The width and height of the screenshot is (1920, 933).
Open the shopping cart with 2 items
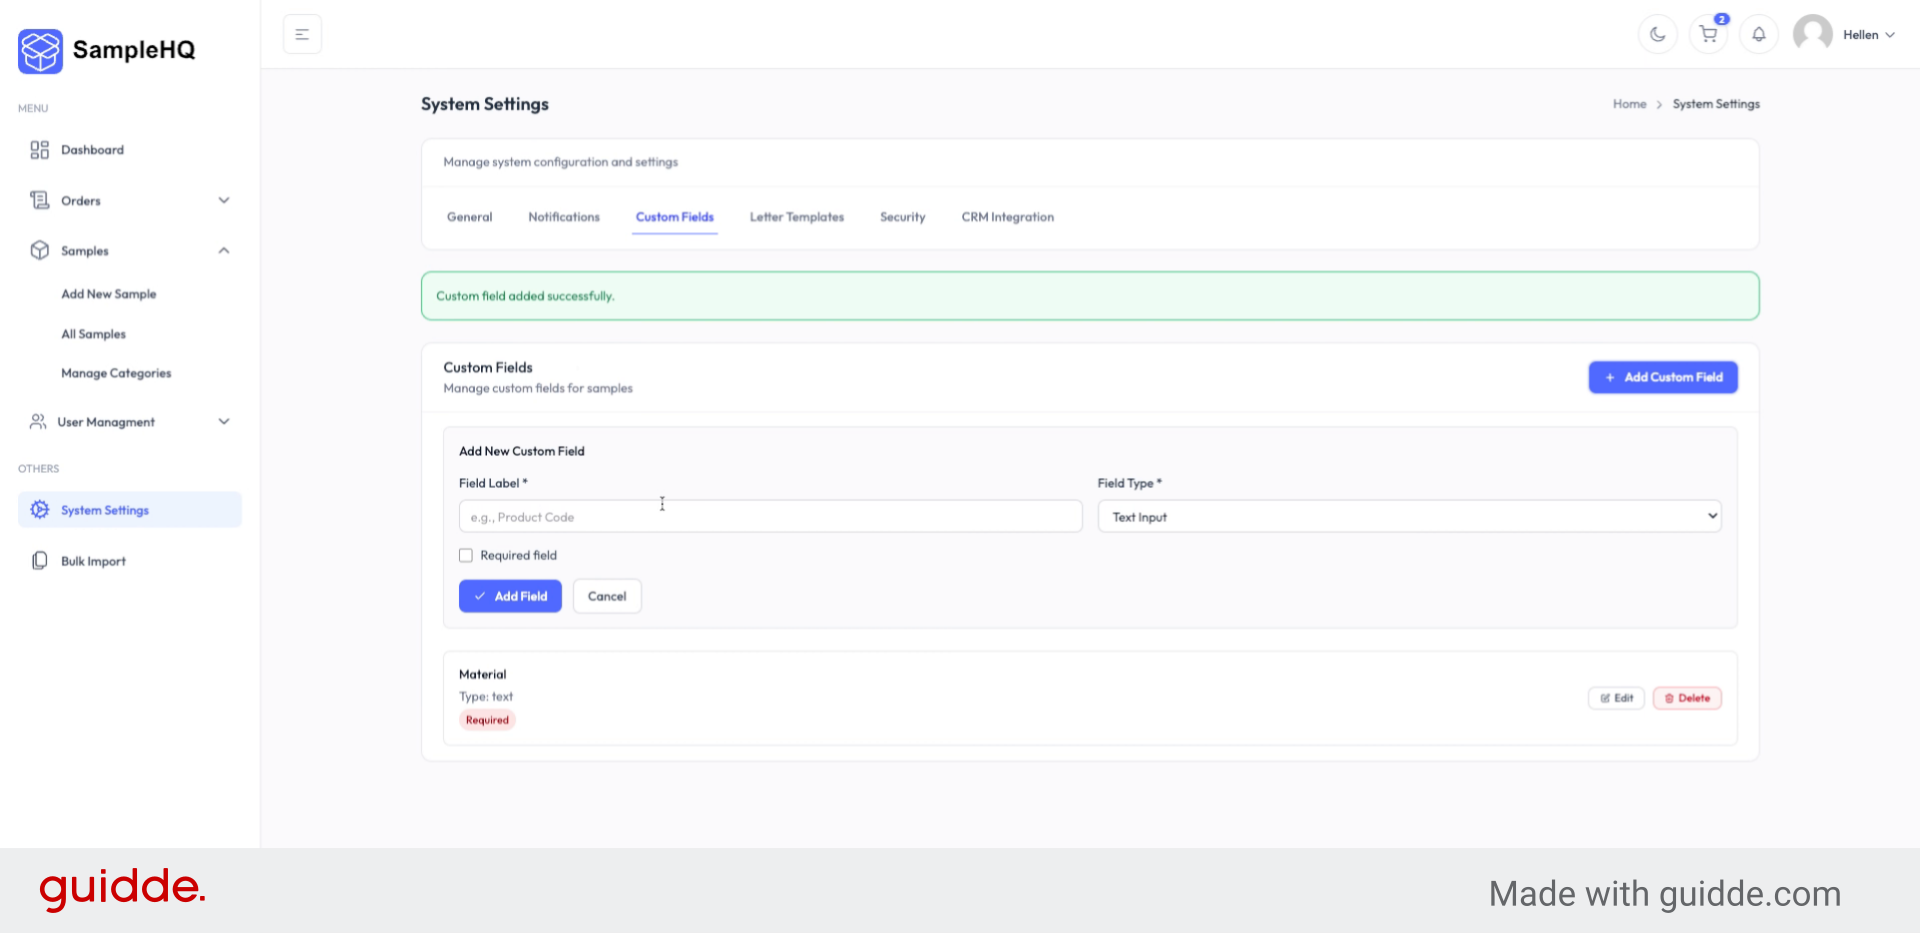pyautogui.click(x=1708, y=34)
